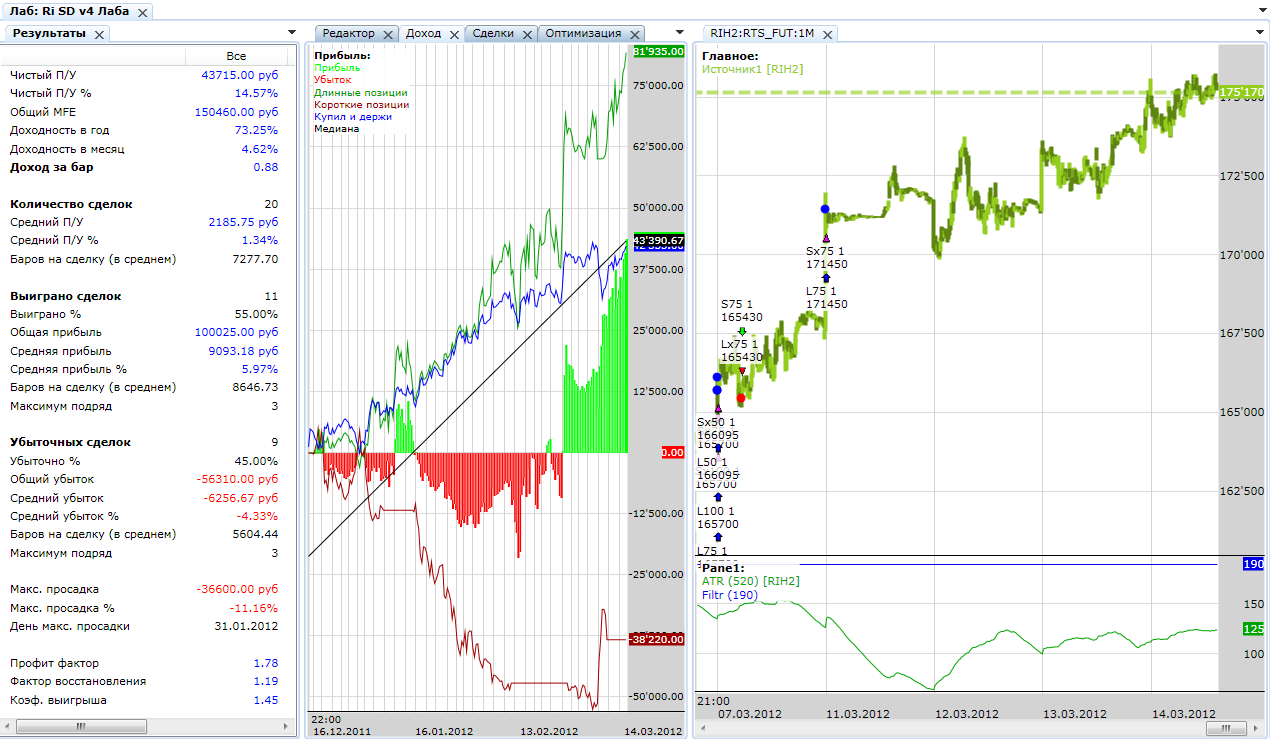
Task: Click the 'Главное:' pane title on chart
Action: [730, 56]
